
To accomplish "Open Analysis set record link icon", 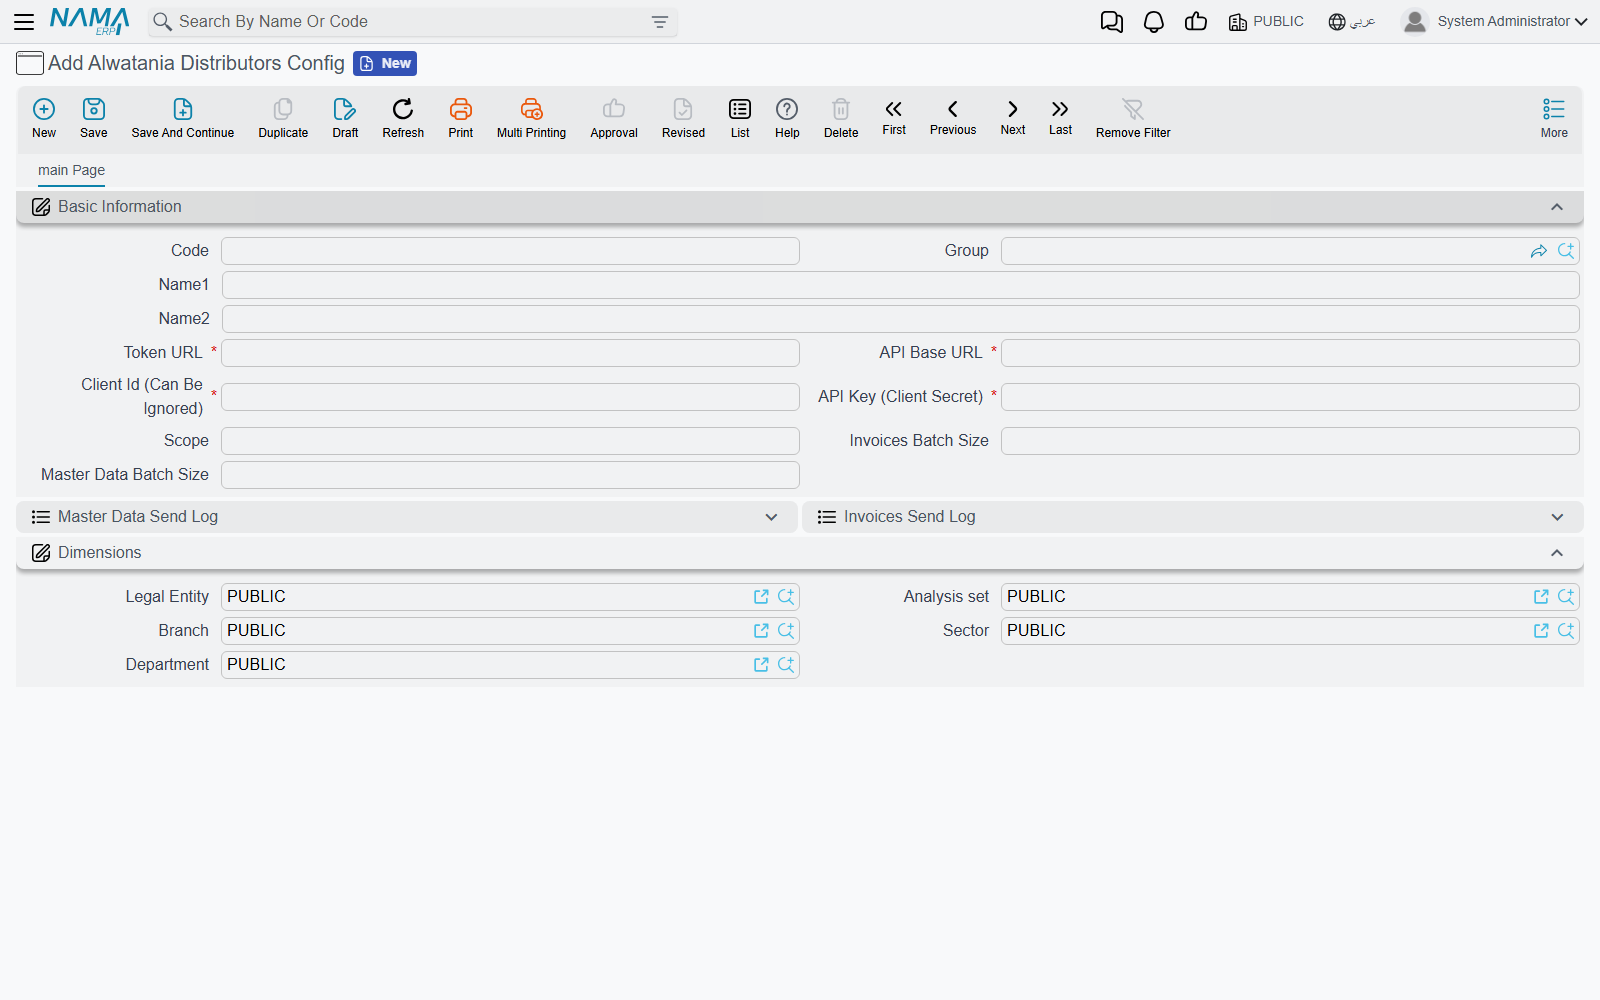I will (x=1541, y=597).
